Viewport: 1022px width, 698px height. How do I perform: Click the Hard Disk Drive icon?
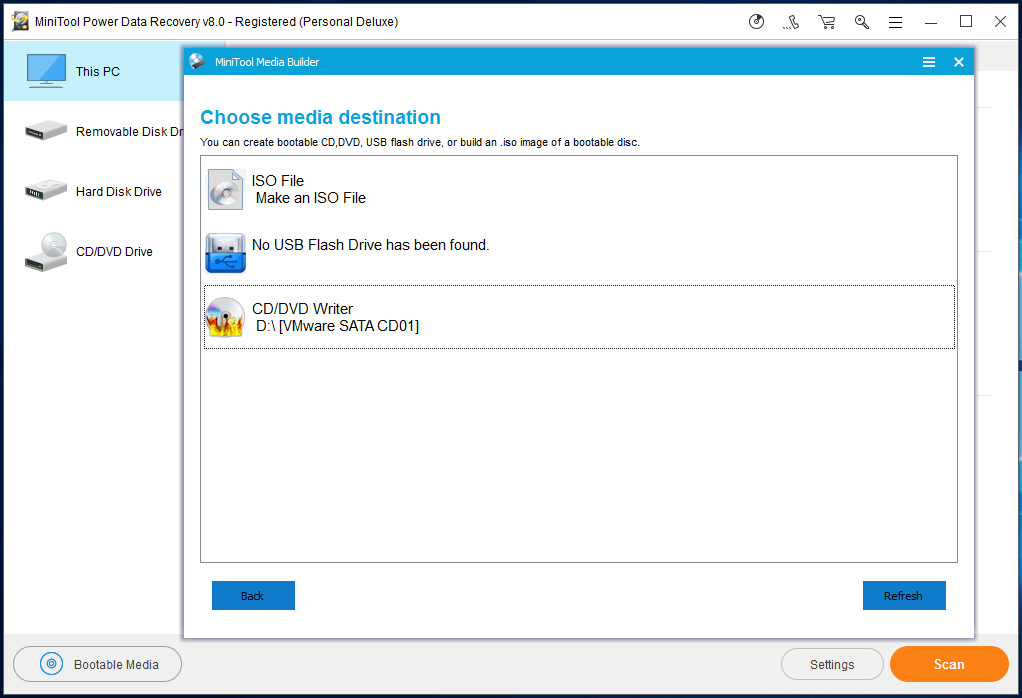point(46,190)
